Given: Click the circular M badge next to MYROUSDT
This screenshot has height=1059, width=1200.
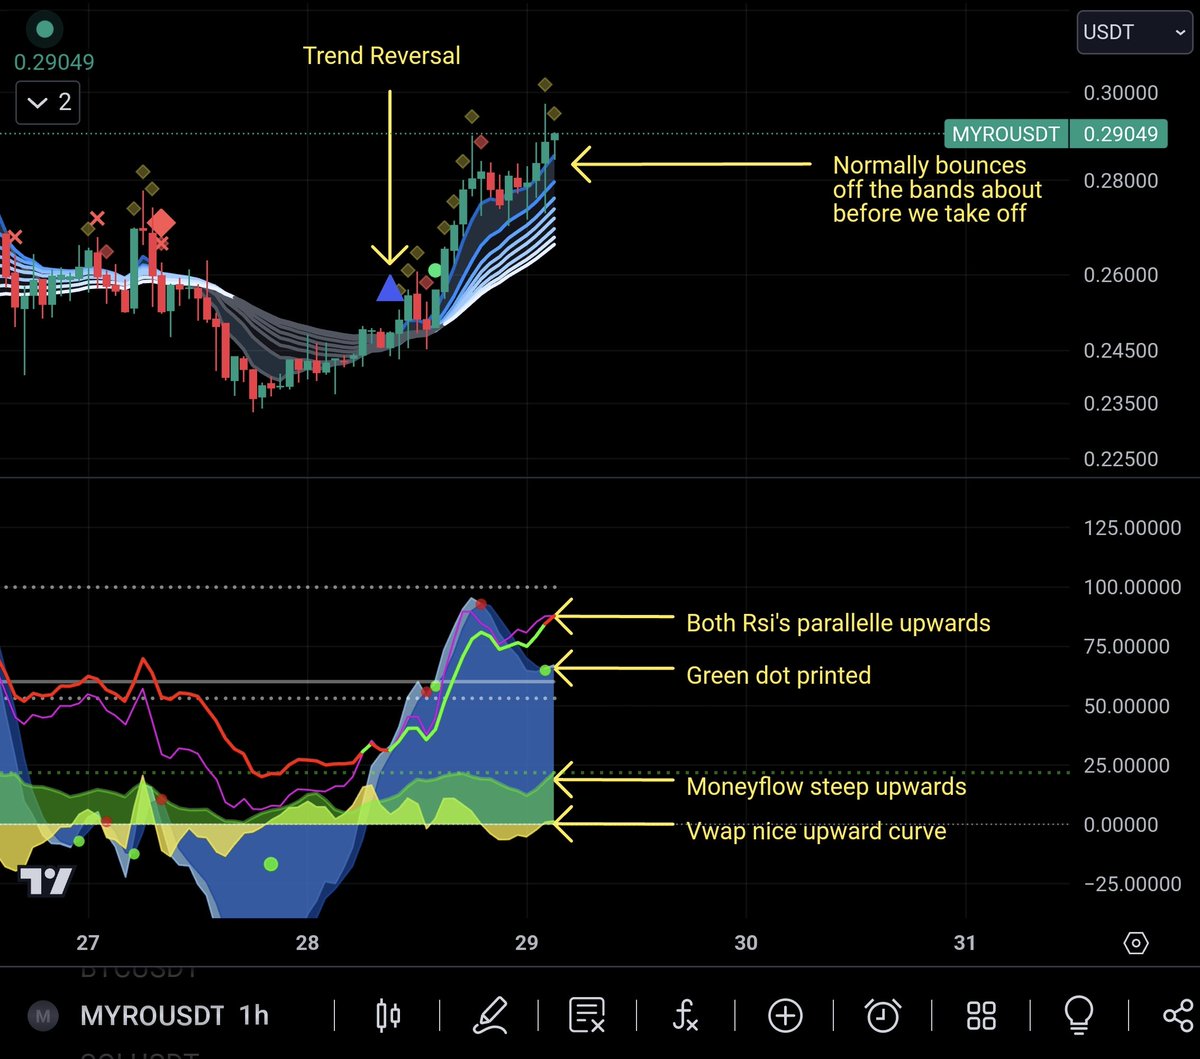Looking at the screenshot, I should tap(41, 1015).
